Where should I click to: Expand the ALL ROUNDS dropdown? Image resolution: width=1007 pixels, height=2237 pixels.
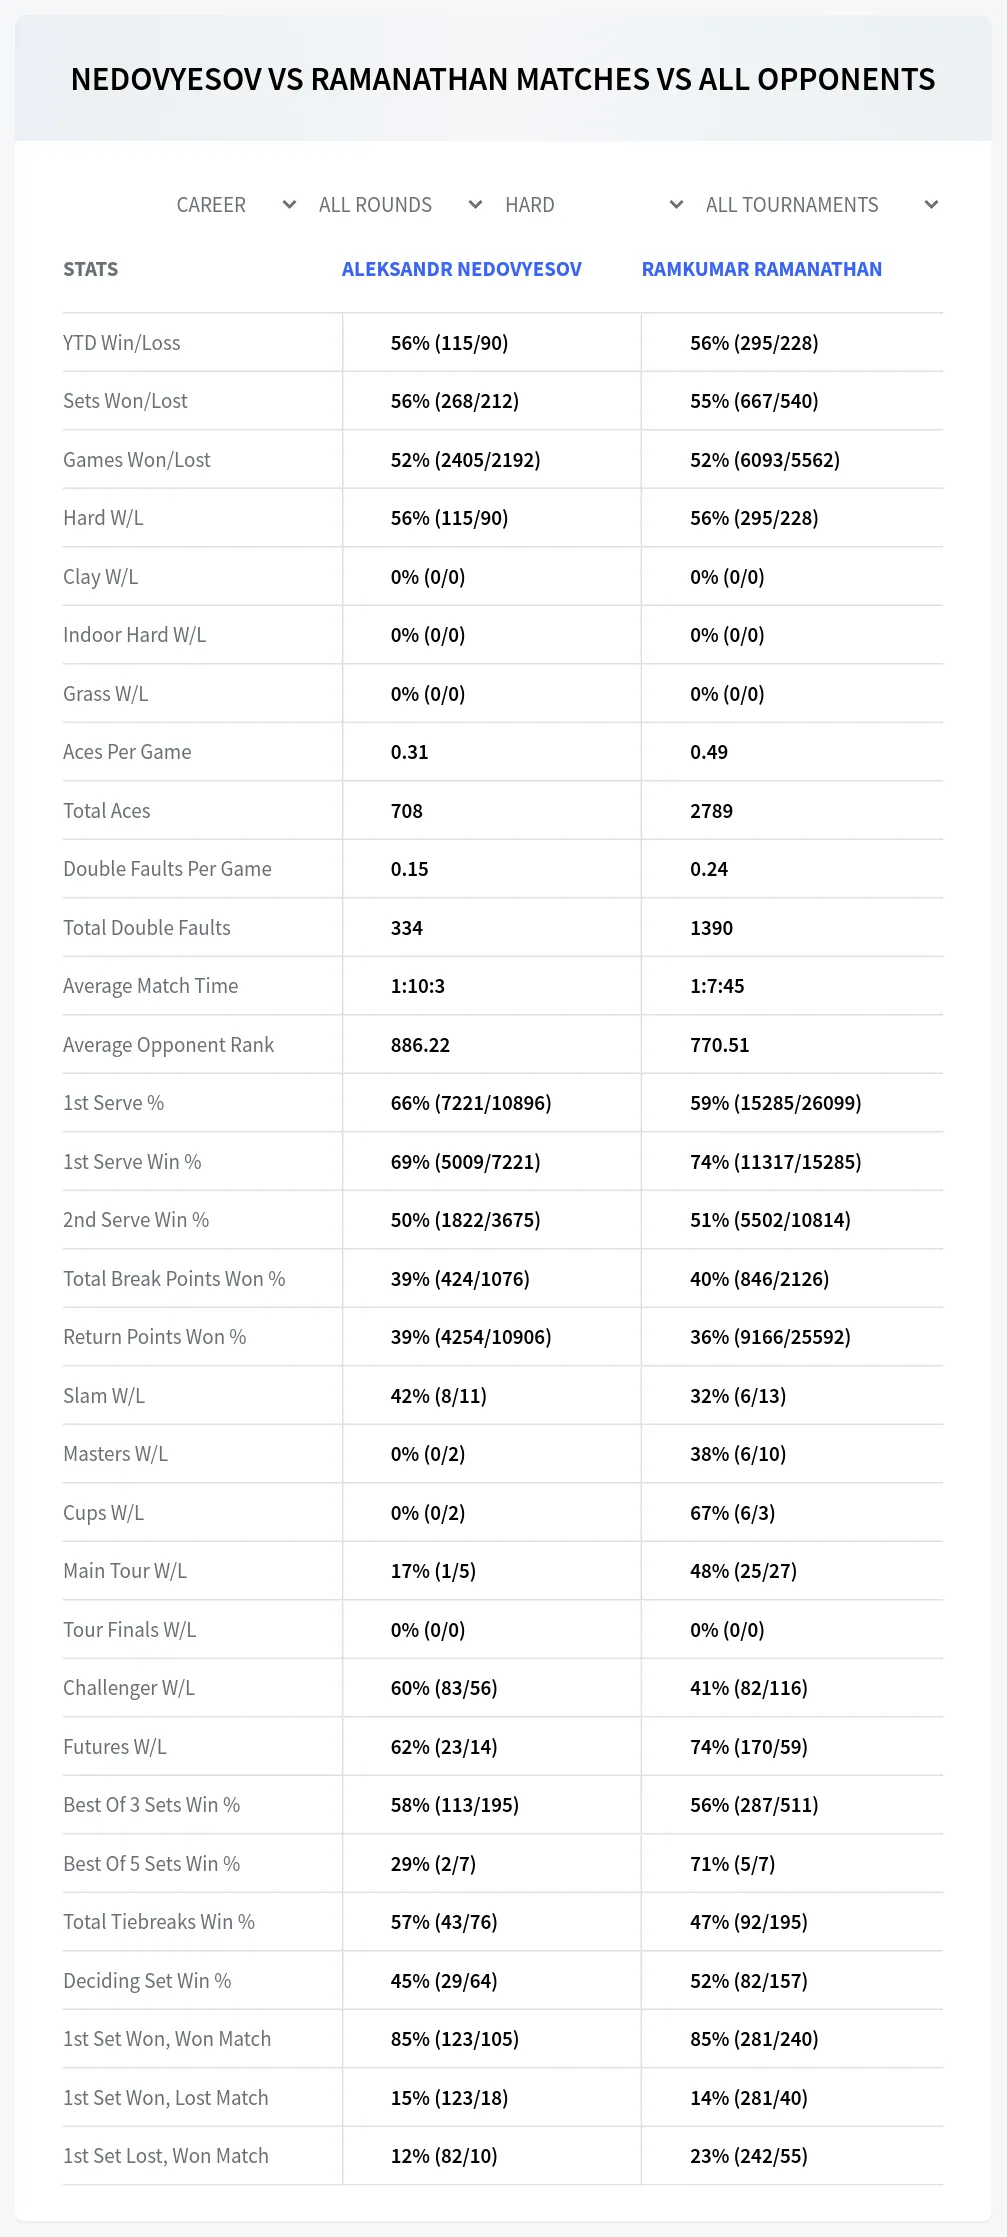pos(400,205)
